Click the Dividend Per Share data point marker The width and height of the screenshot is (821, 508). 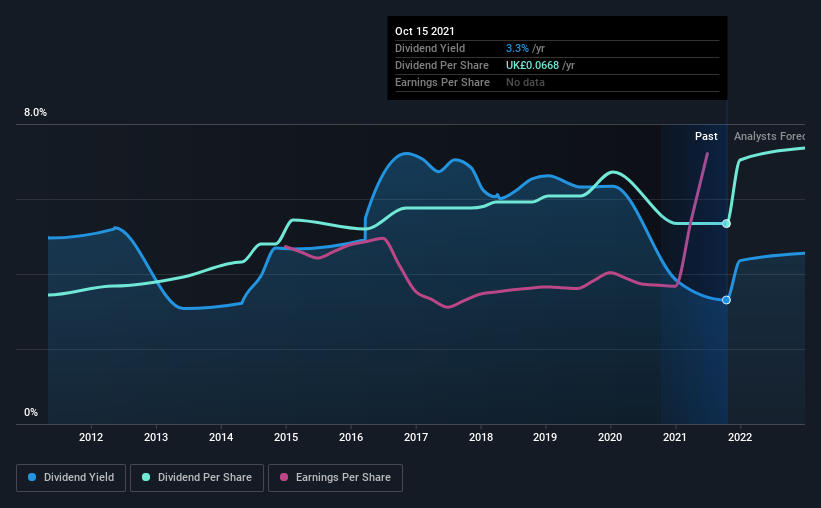726,224
